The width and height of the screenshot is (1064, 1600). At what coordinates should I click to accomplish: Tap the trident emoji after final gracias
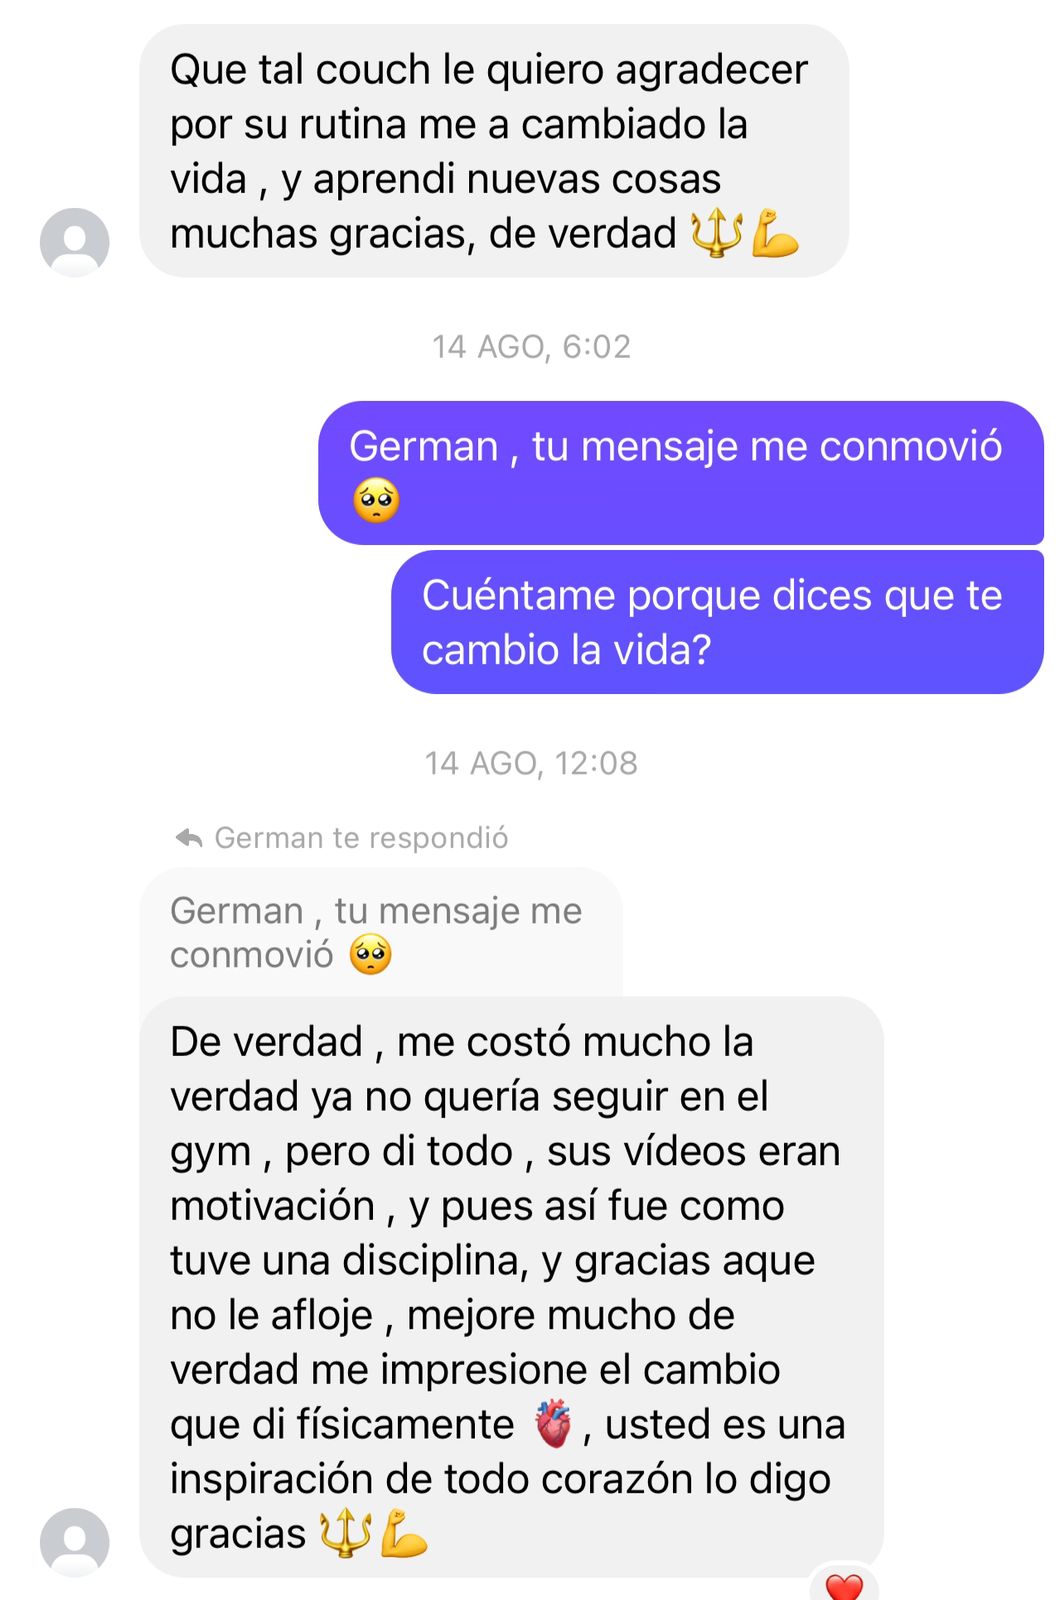[345, 1533]
